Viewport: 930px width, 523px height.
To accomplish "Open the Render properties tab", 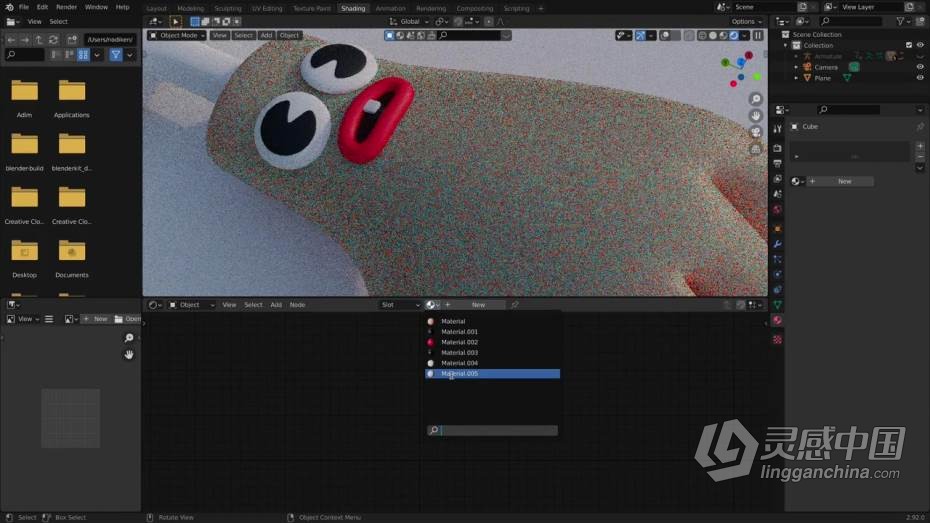I will click(x=778, y=148).
